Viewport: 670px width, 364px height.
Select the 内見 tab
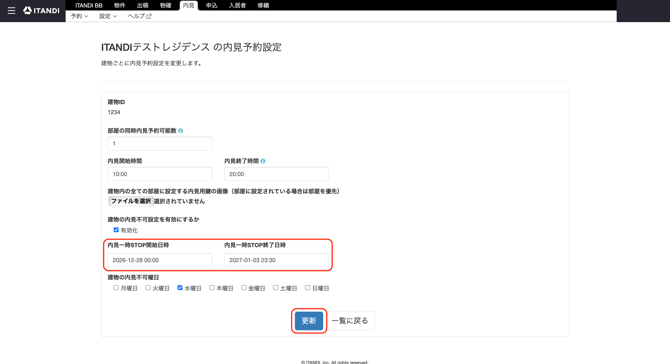click(x=188, y=6)
